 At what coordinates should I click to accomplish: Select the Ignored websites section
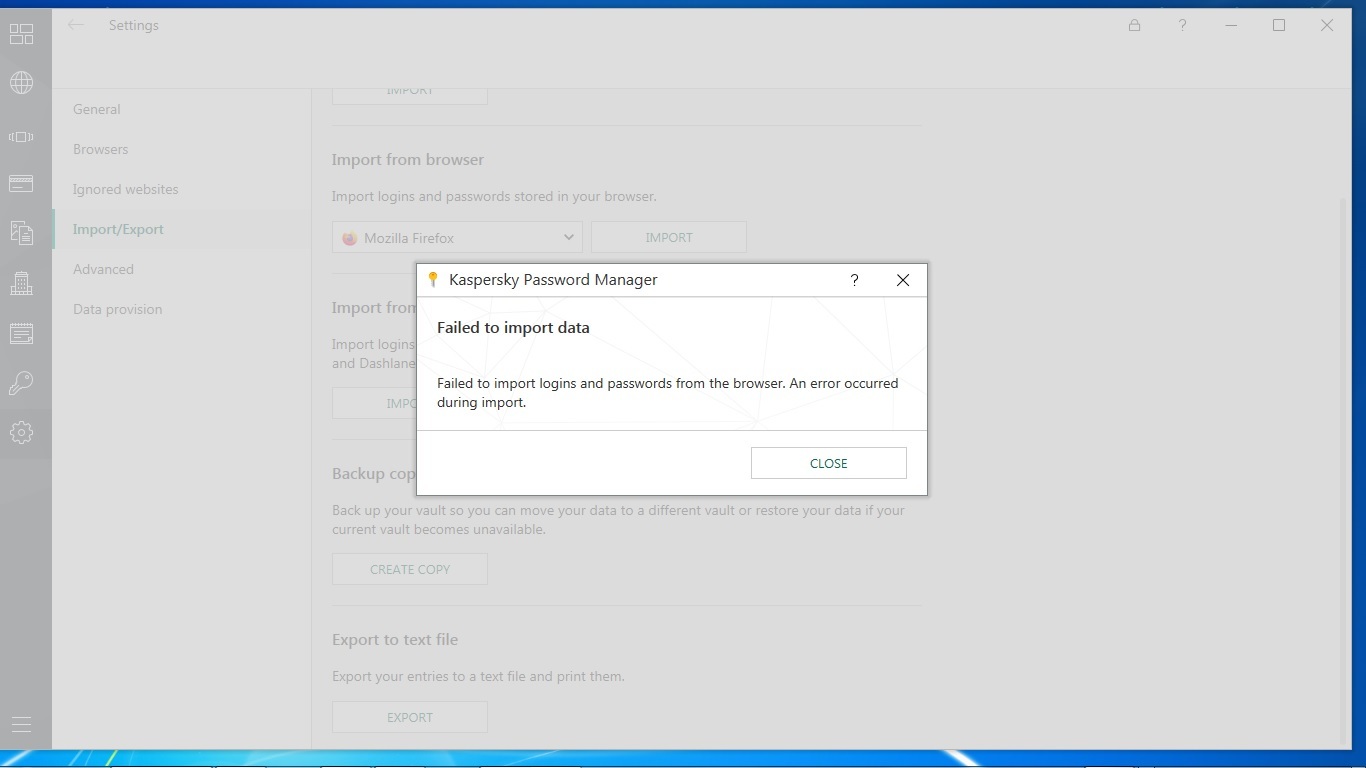126,189
